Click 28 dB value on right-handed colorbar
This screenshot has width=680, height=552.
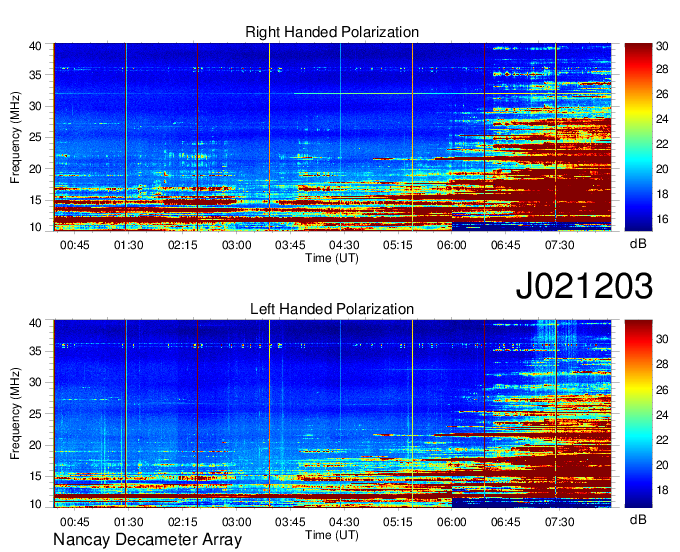tap(662, 69)
